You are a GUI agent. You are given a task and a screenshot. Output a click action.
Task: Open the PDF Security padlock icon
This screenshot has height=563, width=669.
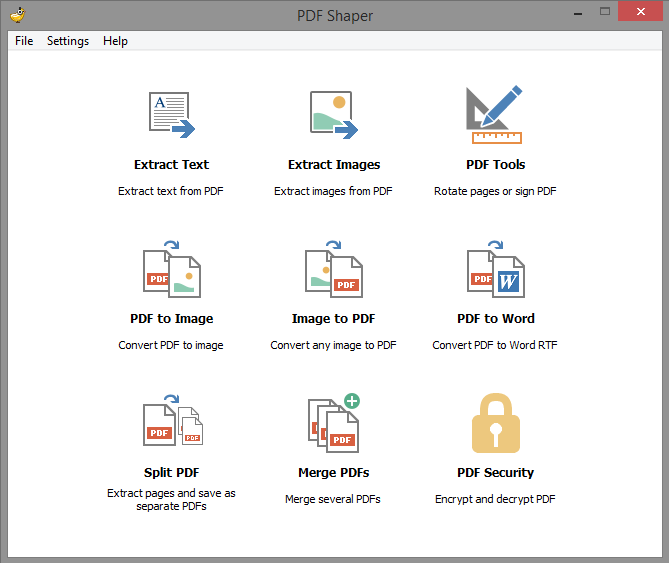pyautogui.click(x=496, y=423)
